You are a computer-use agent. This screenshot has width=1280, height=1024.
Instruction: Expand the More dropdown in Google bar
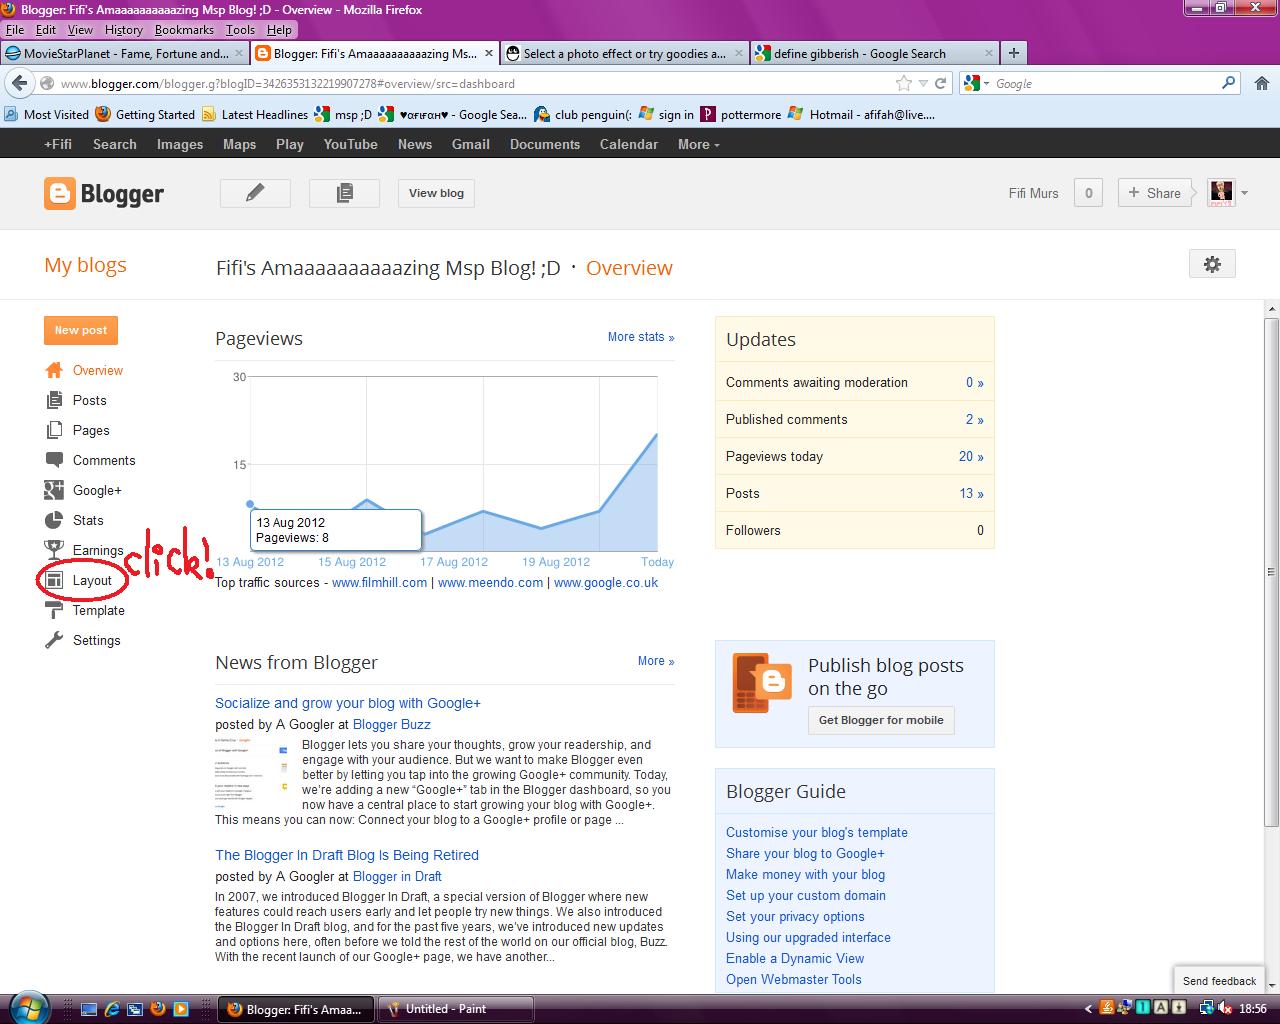[x=698, y=144]
